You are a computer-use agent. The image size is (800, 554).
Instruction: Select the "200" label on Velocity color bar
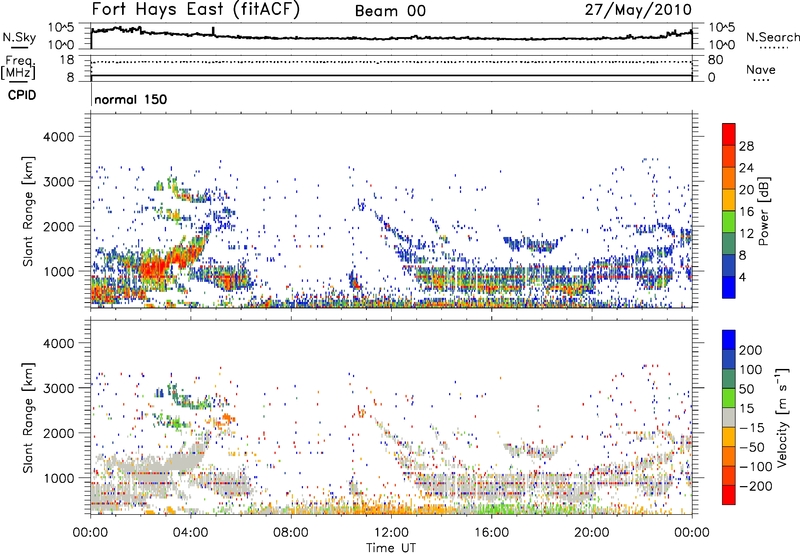coord(750,350)
